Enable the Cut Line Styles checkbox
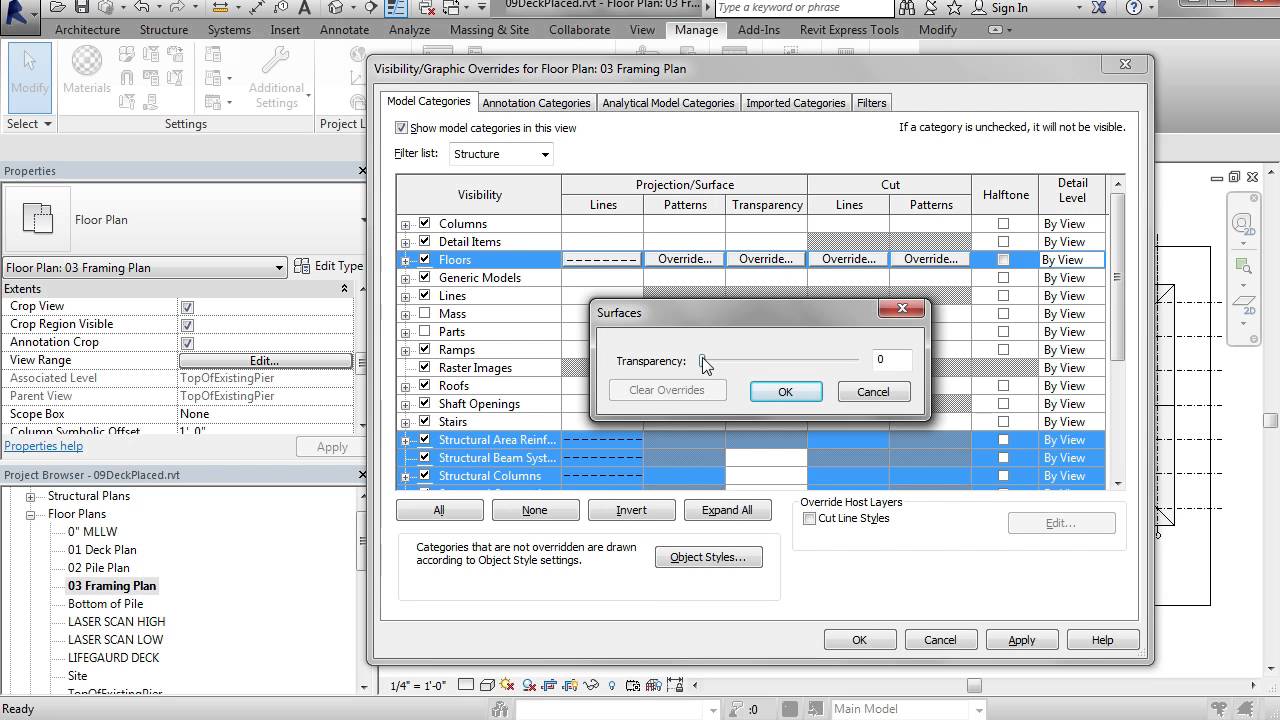Screen dimensions: 1280x720 click(810, 519)
